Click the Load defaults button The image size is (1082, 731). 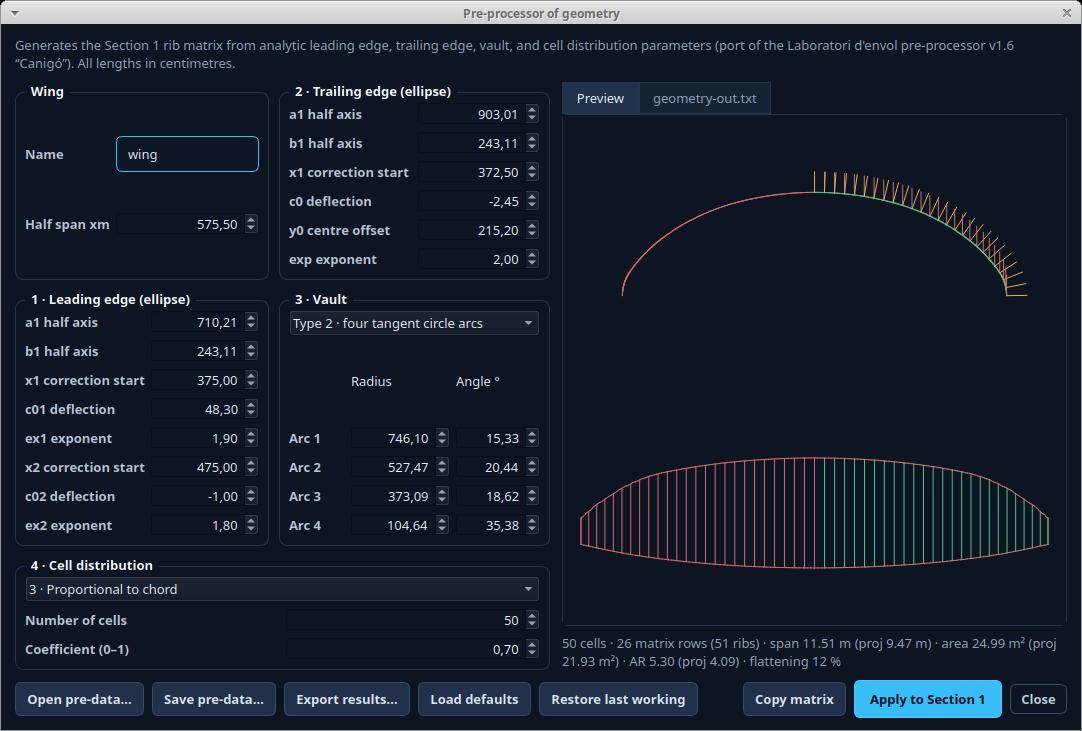click(x=474, y=699)
